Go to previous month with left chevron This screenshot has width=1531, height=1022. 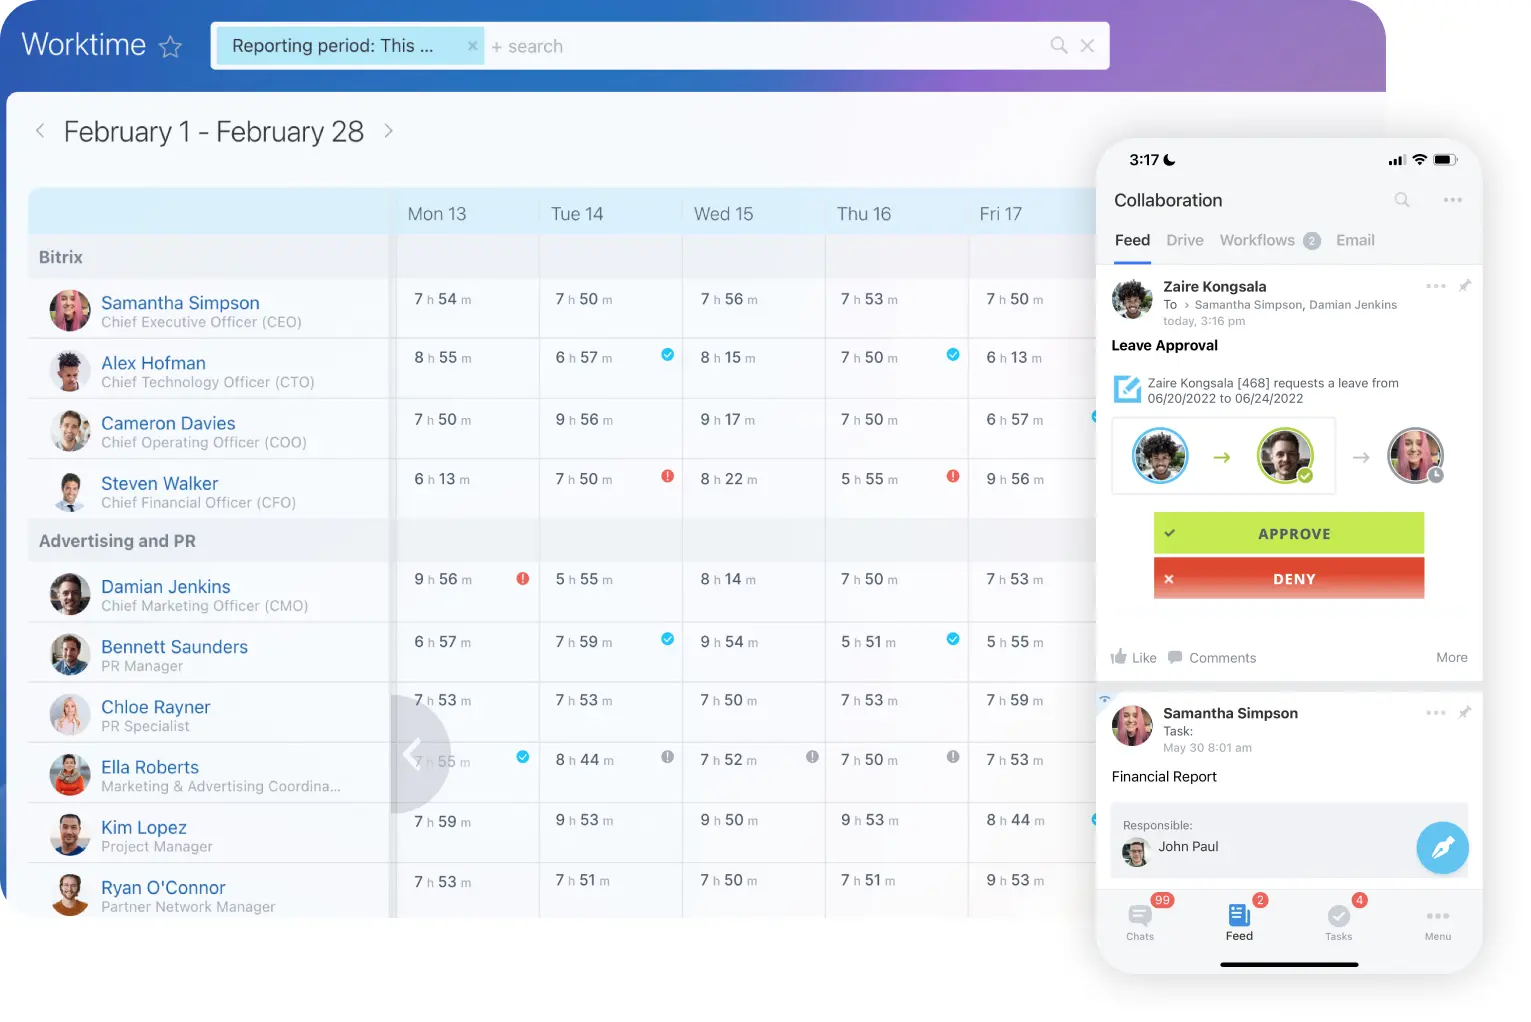coord(40,131)
